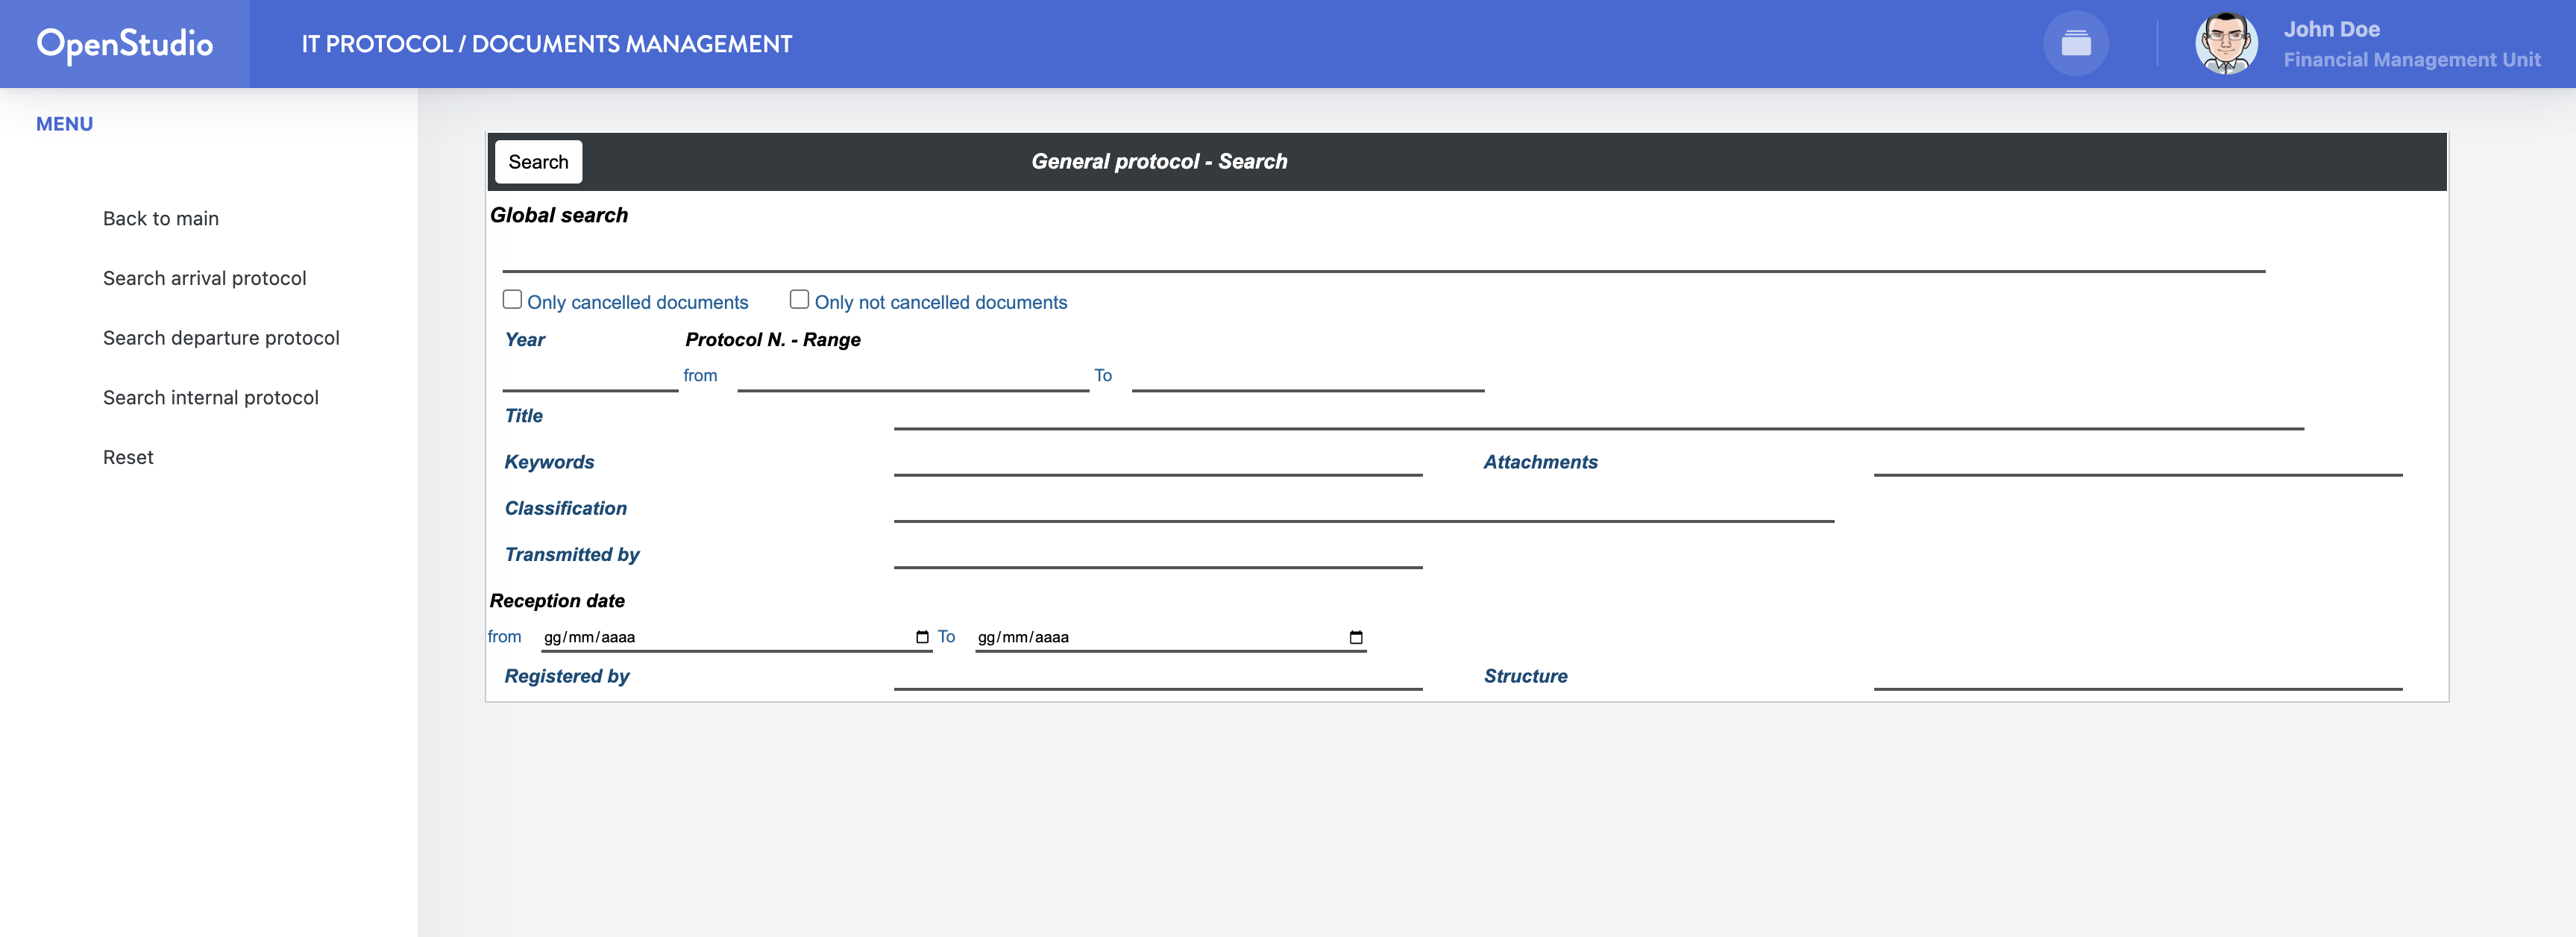
Task: Click John Doe user name
Action: tap(2331, 29)
